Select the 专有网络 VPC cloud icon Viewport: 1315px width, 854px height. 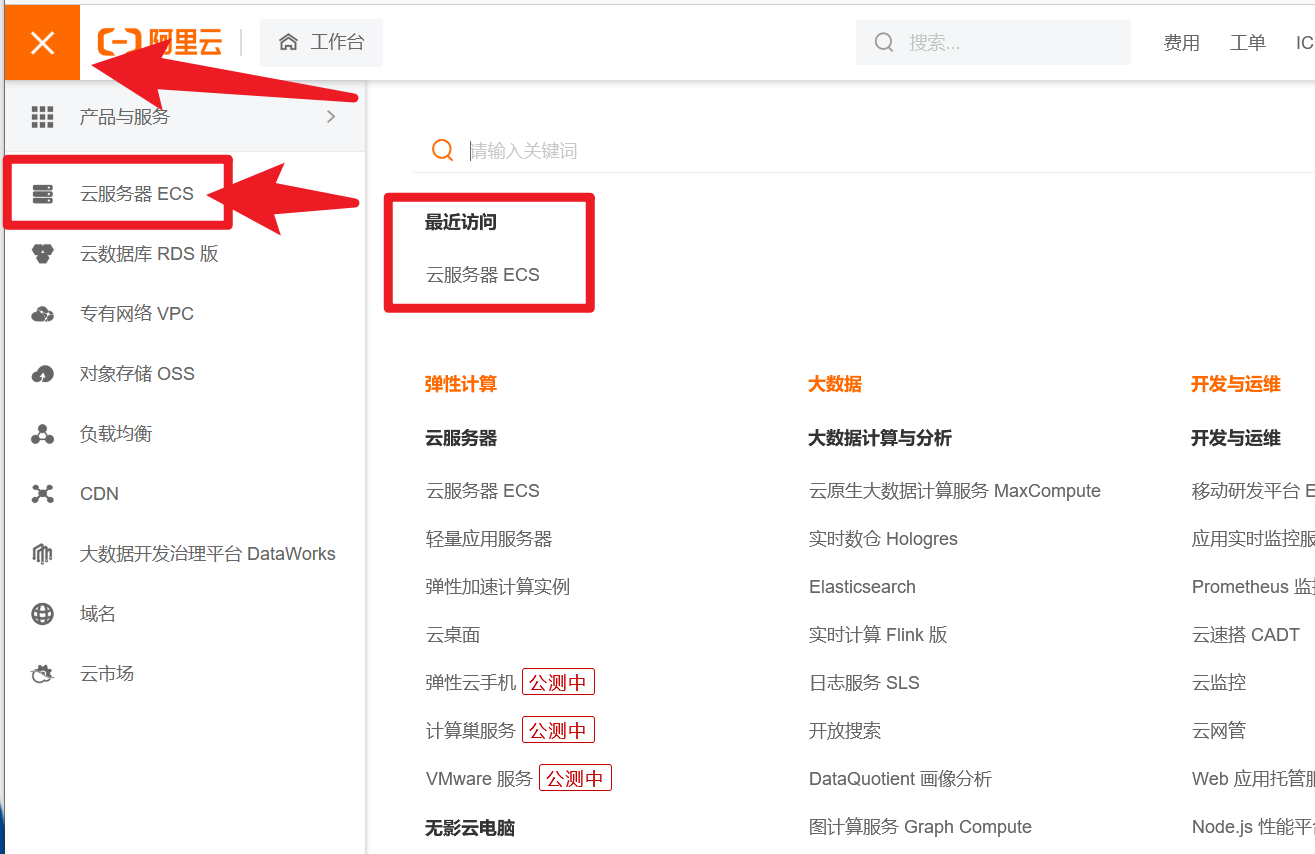[42, 314]
